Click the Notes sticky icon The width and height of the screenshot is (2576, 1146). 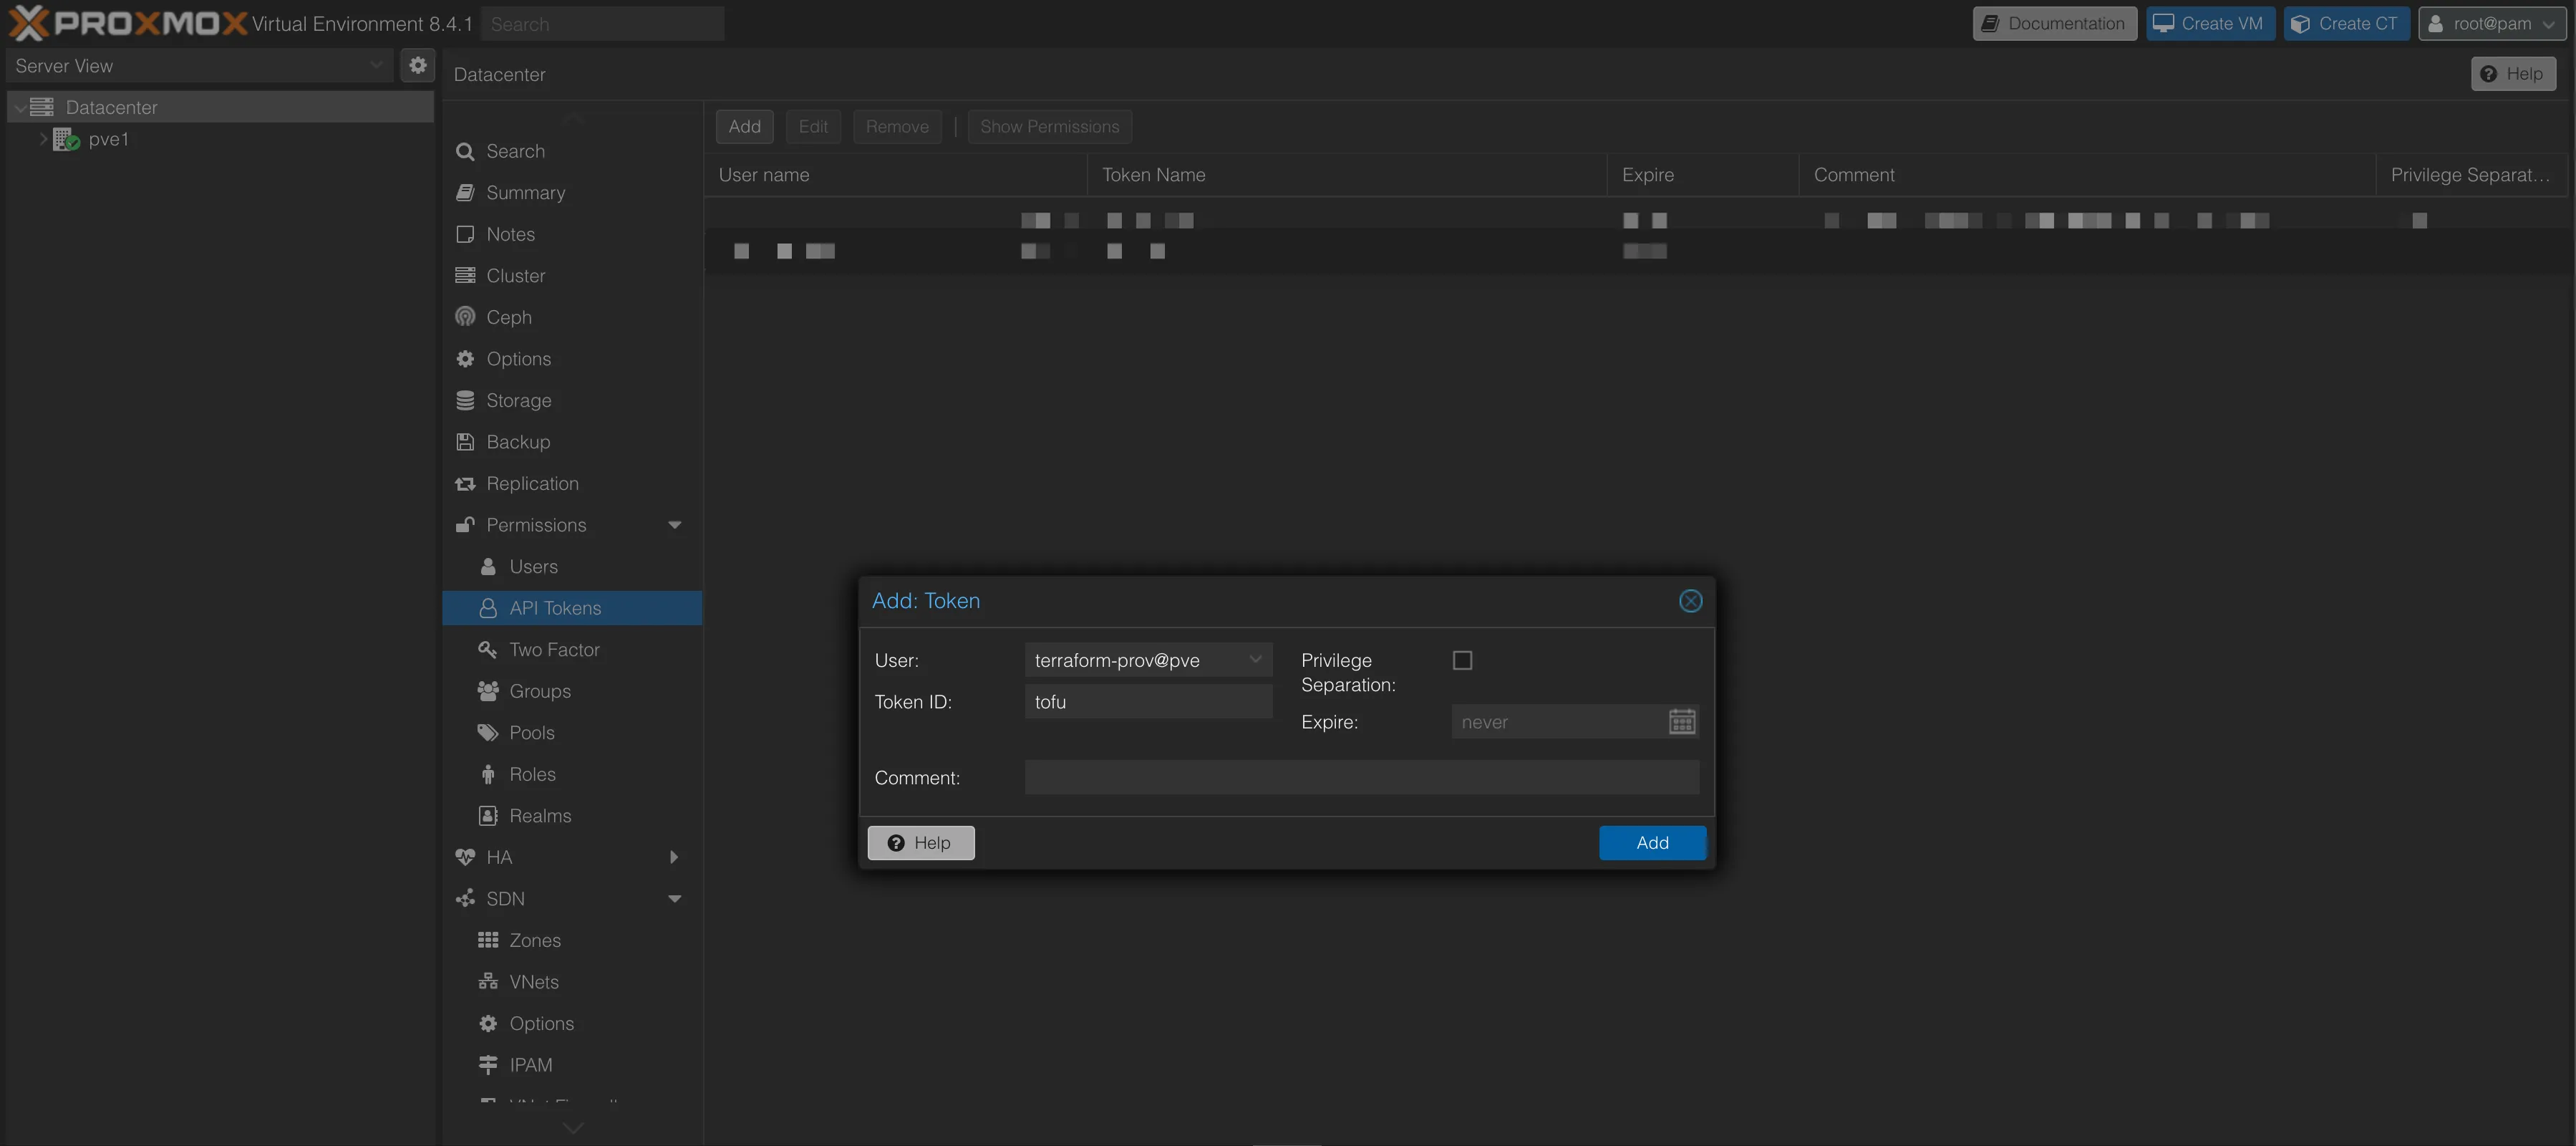coord(465,234)
